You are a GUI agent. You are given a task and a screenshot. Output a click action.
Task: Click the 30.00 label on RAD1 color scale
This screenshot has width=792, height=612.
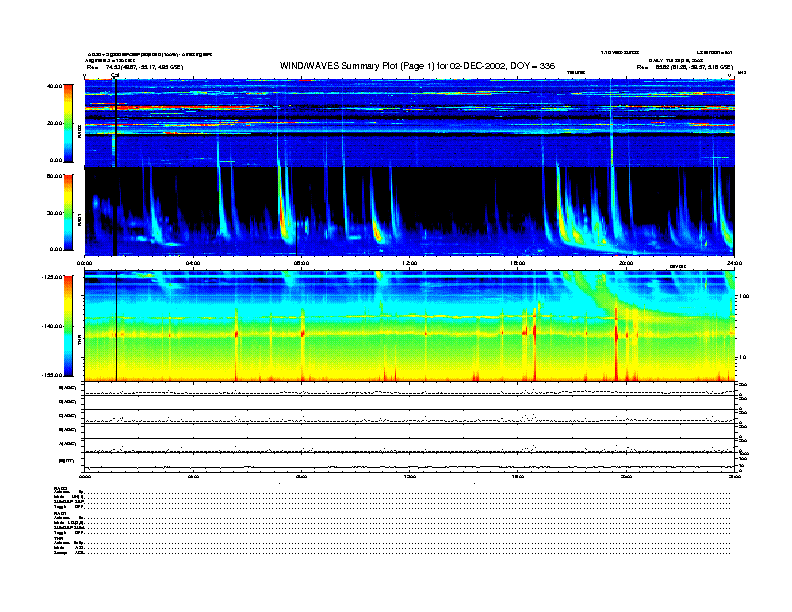pyautogui.click(x=54, y=213)
